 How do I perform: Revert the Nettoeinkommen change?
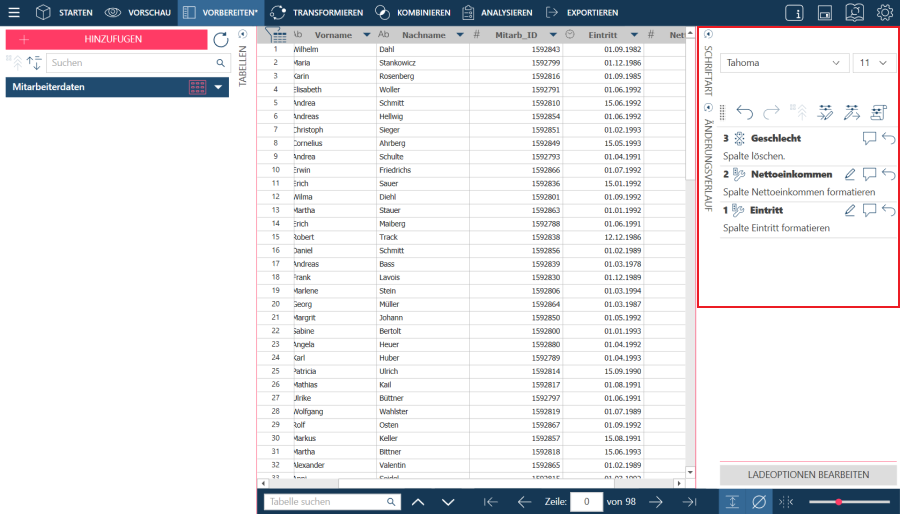889,174
